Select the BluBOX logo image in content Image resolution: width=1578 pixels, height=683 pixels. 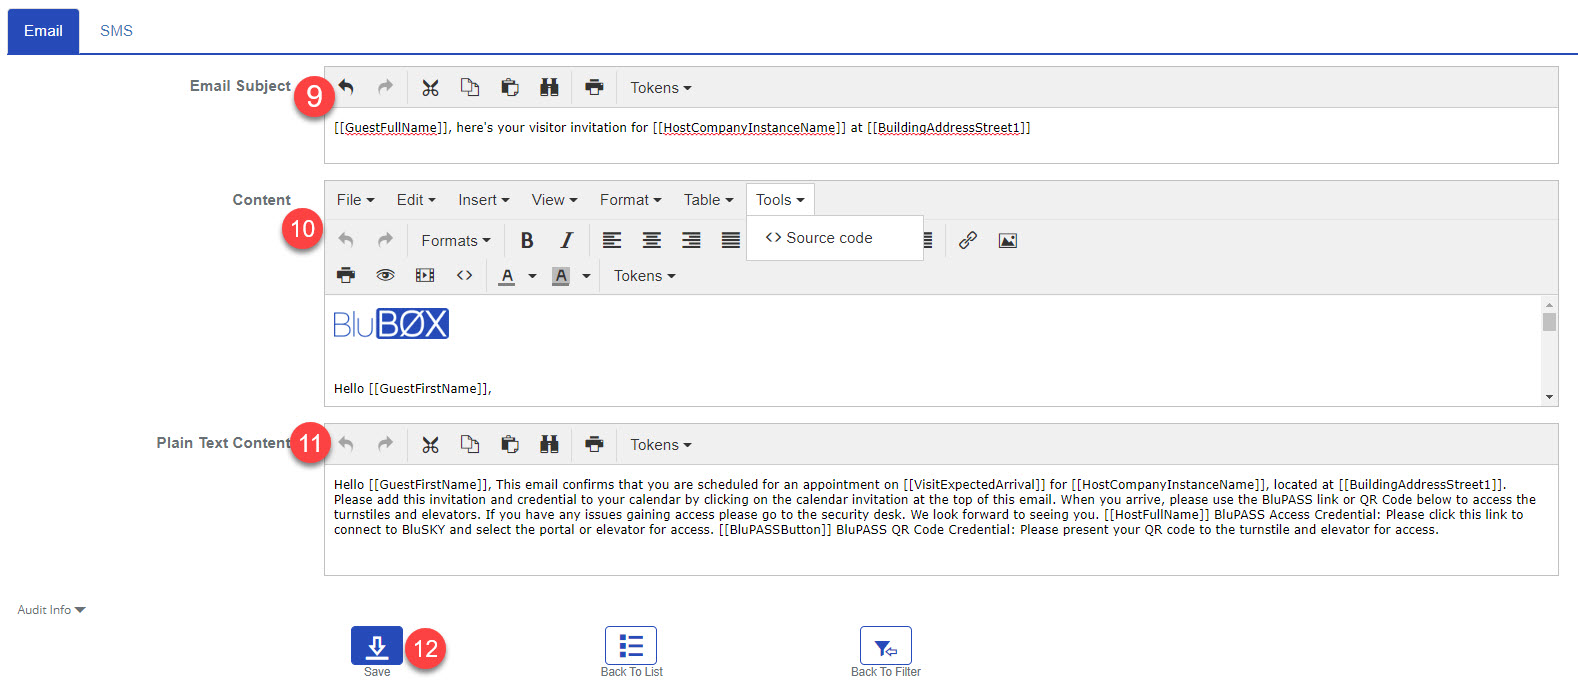point(391,324)
